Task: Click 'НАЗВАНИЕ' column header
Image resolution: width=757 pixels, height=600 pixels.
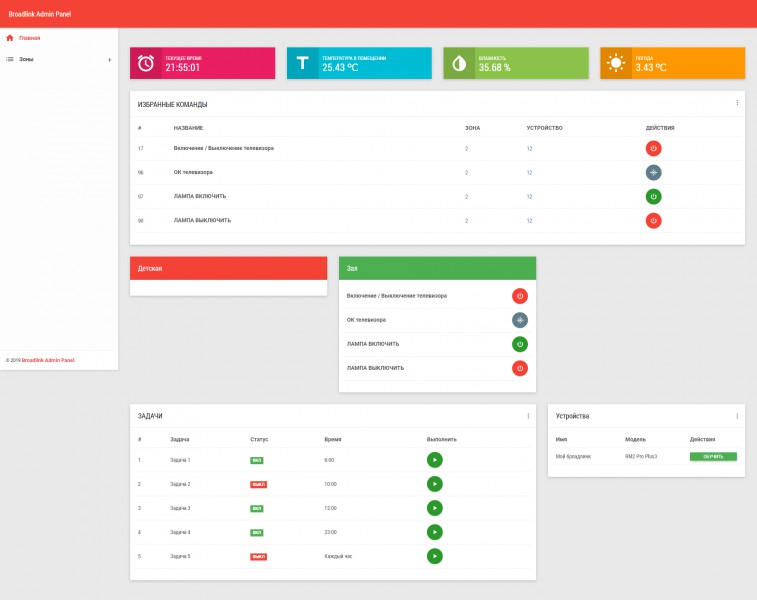Action: point(188,128)
